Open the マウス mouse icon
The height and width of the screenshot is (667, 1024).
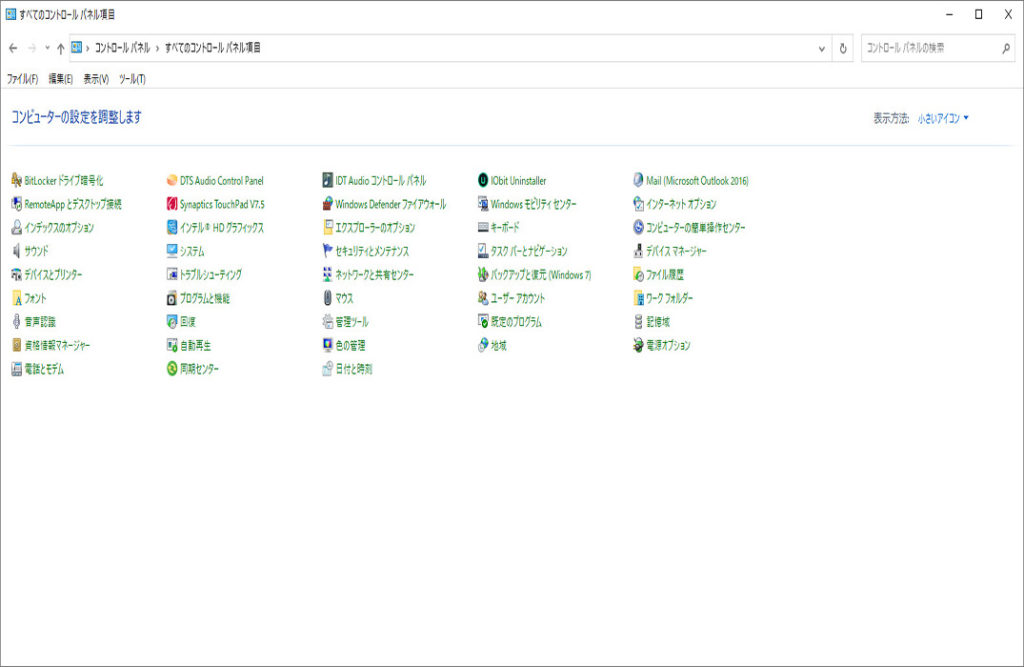point(327,298)
